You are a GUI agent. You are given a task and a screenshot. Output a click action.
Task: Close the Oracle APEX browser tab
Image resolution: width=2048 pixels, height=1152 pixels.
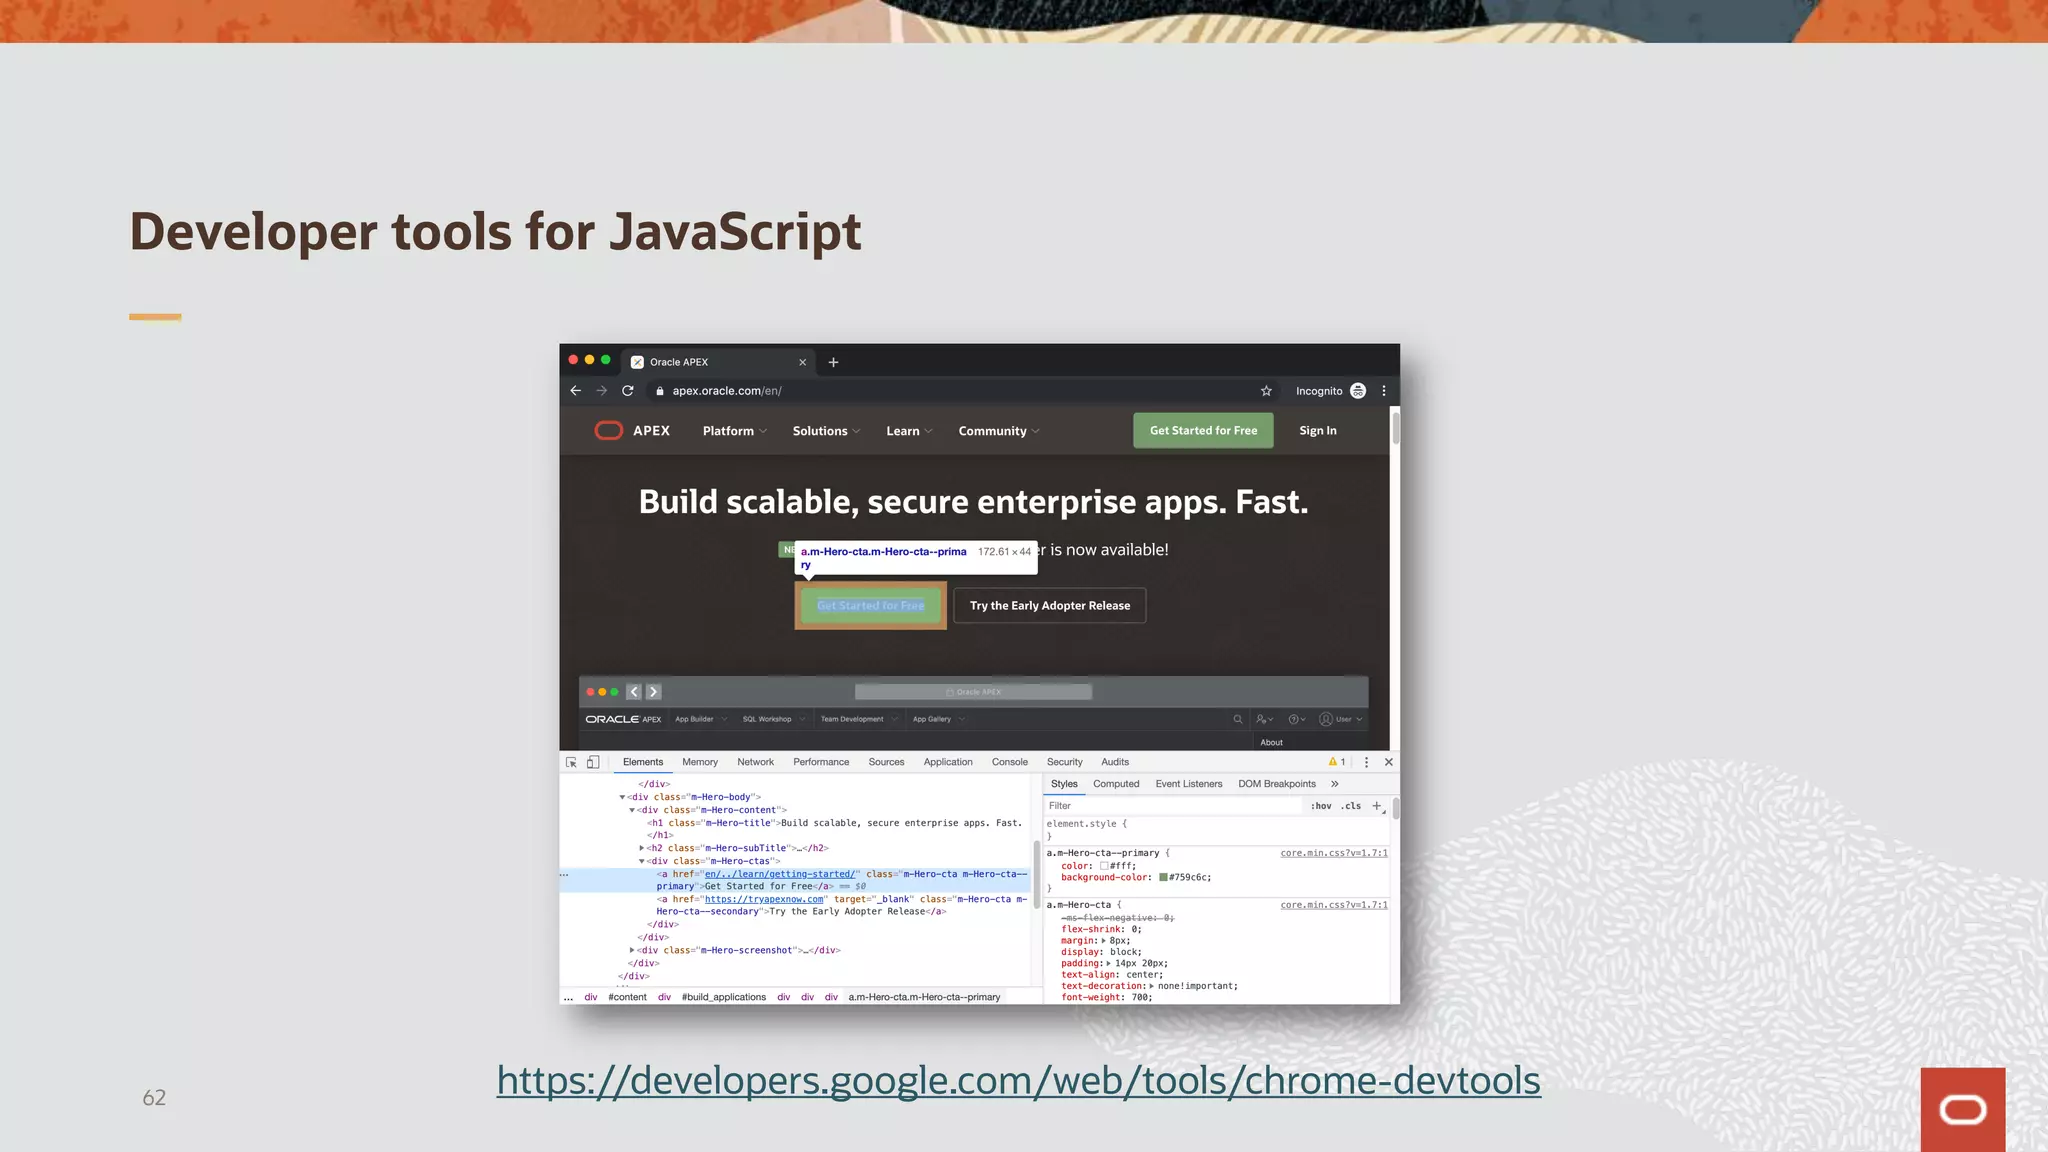[802, 362]
